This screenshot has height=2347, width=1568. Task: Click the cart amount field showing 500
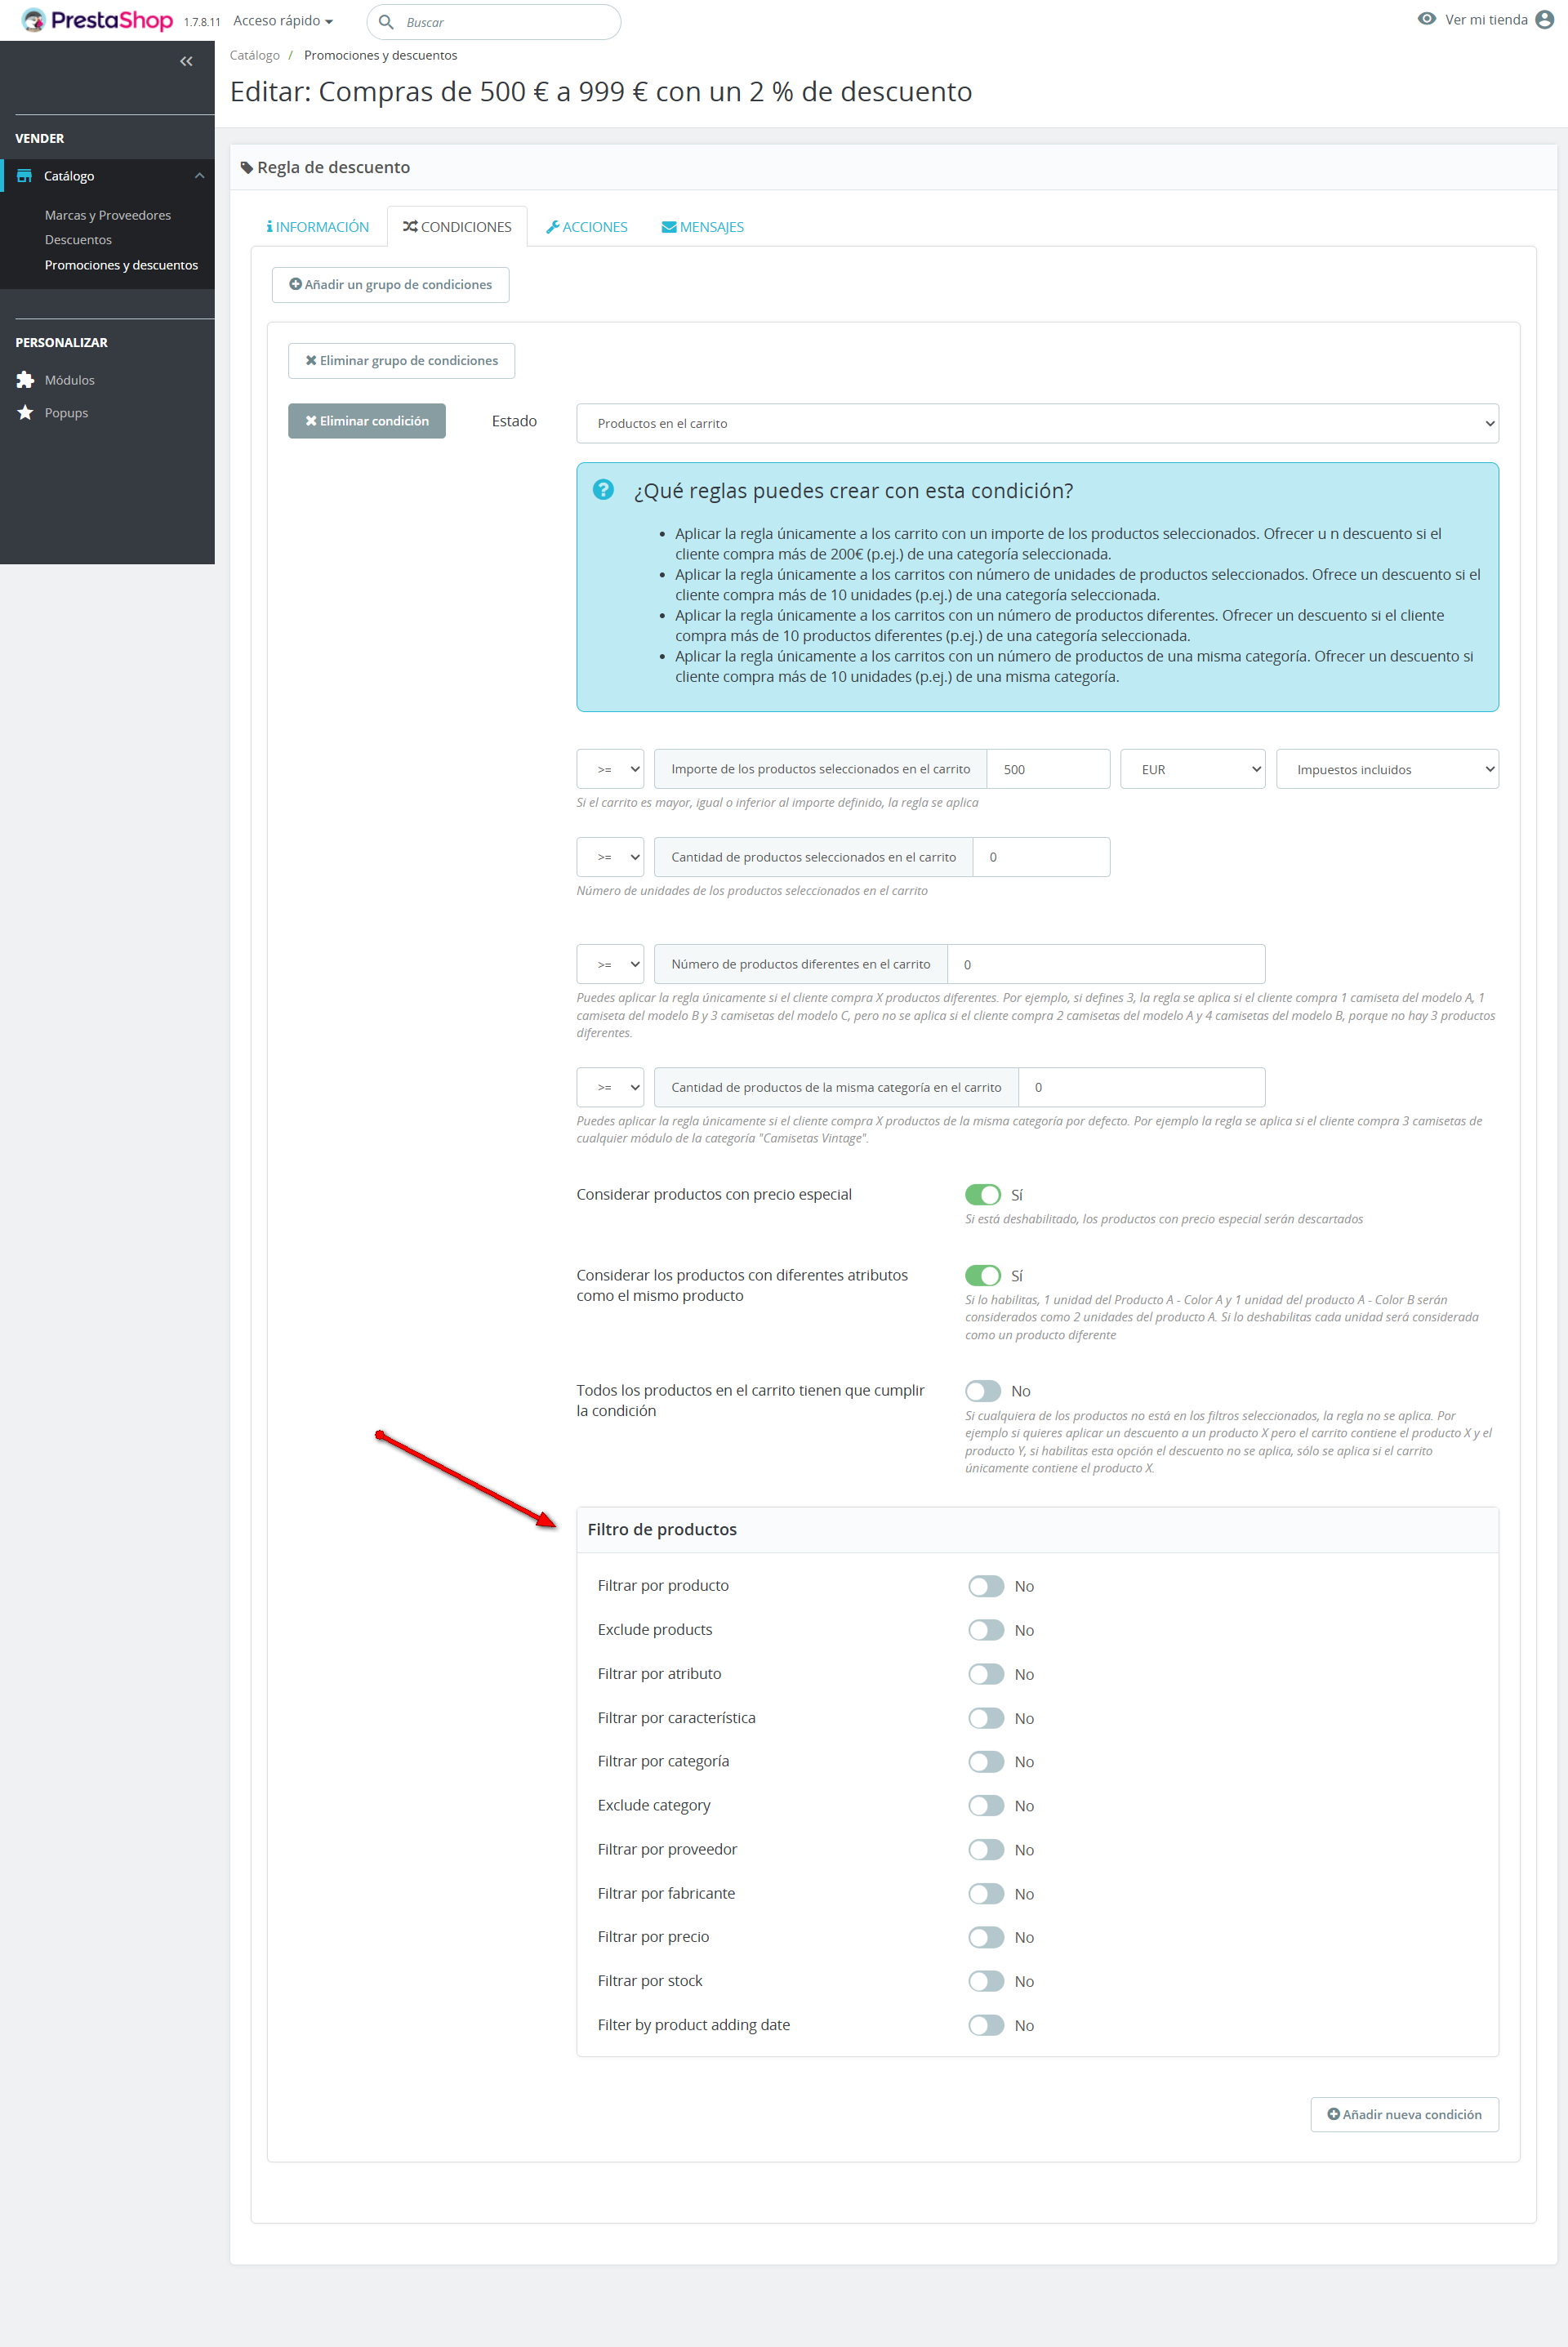click(x=1047, y=770)
